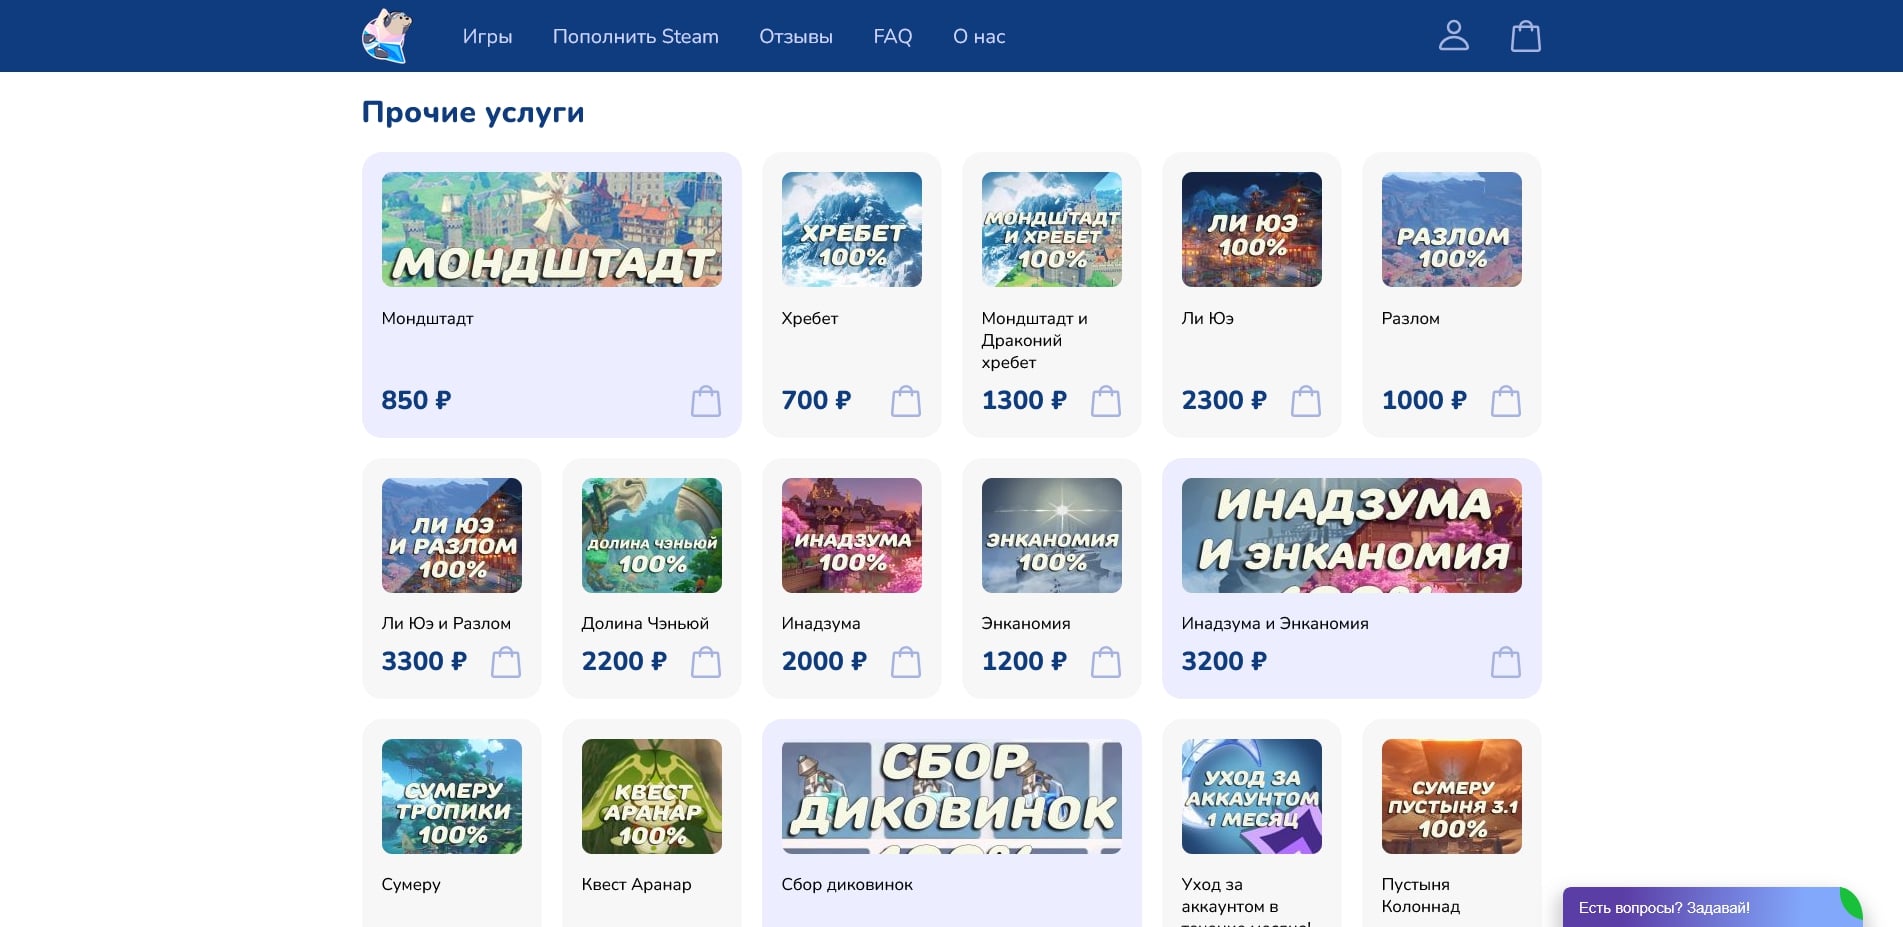Open the user profile icon in header
The image size is (1903, 927).
point(1454,35)
